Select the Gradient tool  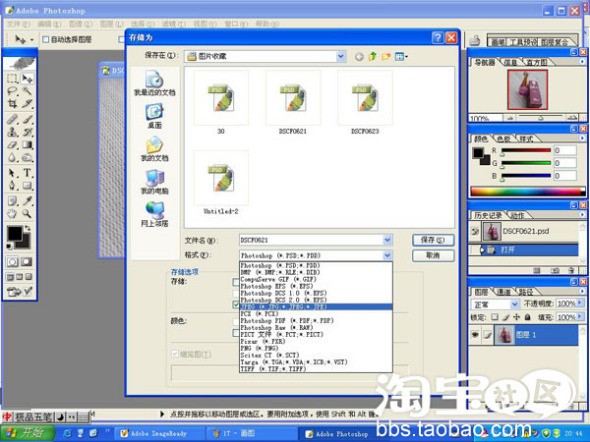point(27,145)
